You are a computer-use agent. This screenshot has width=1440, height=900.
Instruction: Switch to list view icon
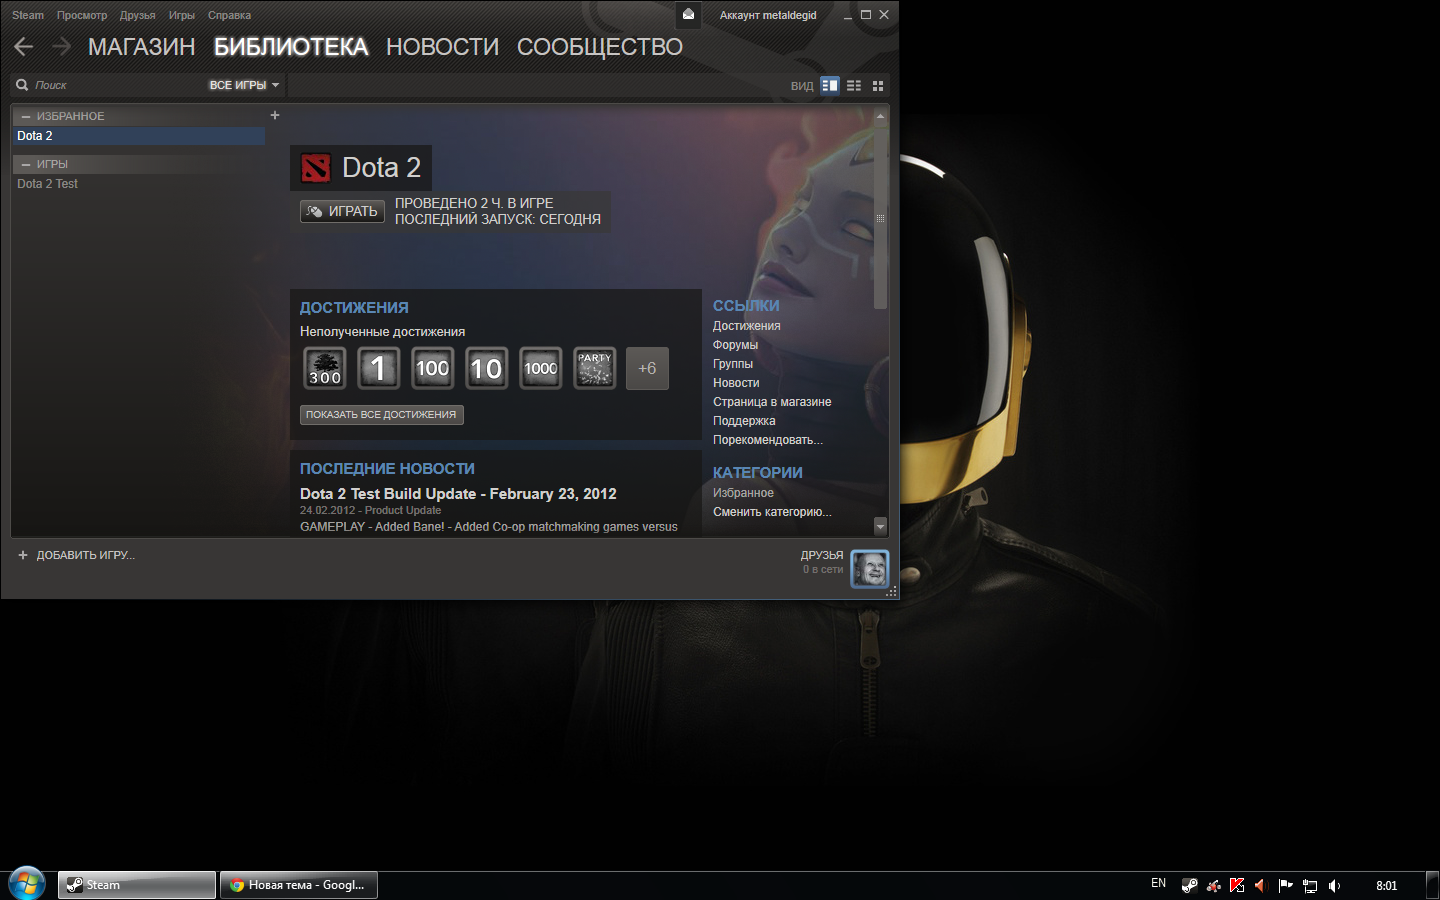coord(854,85)
